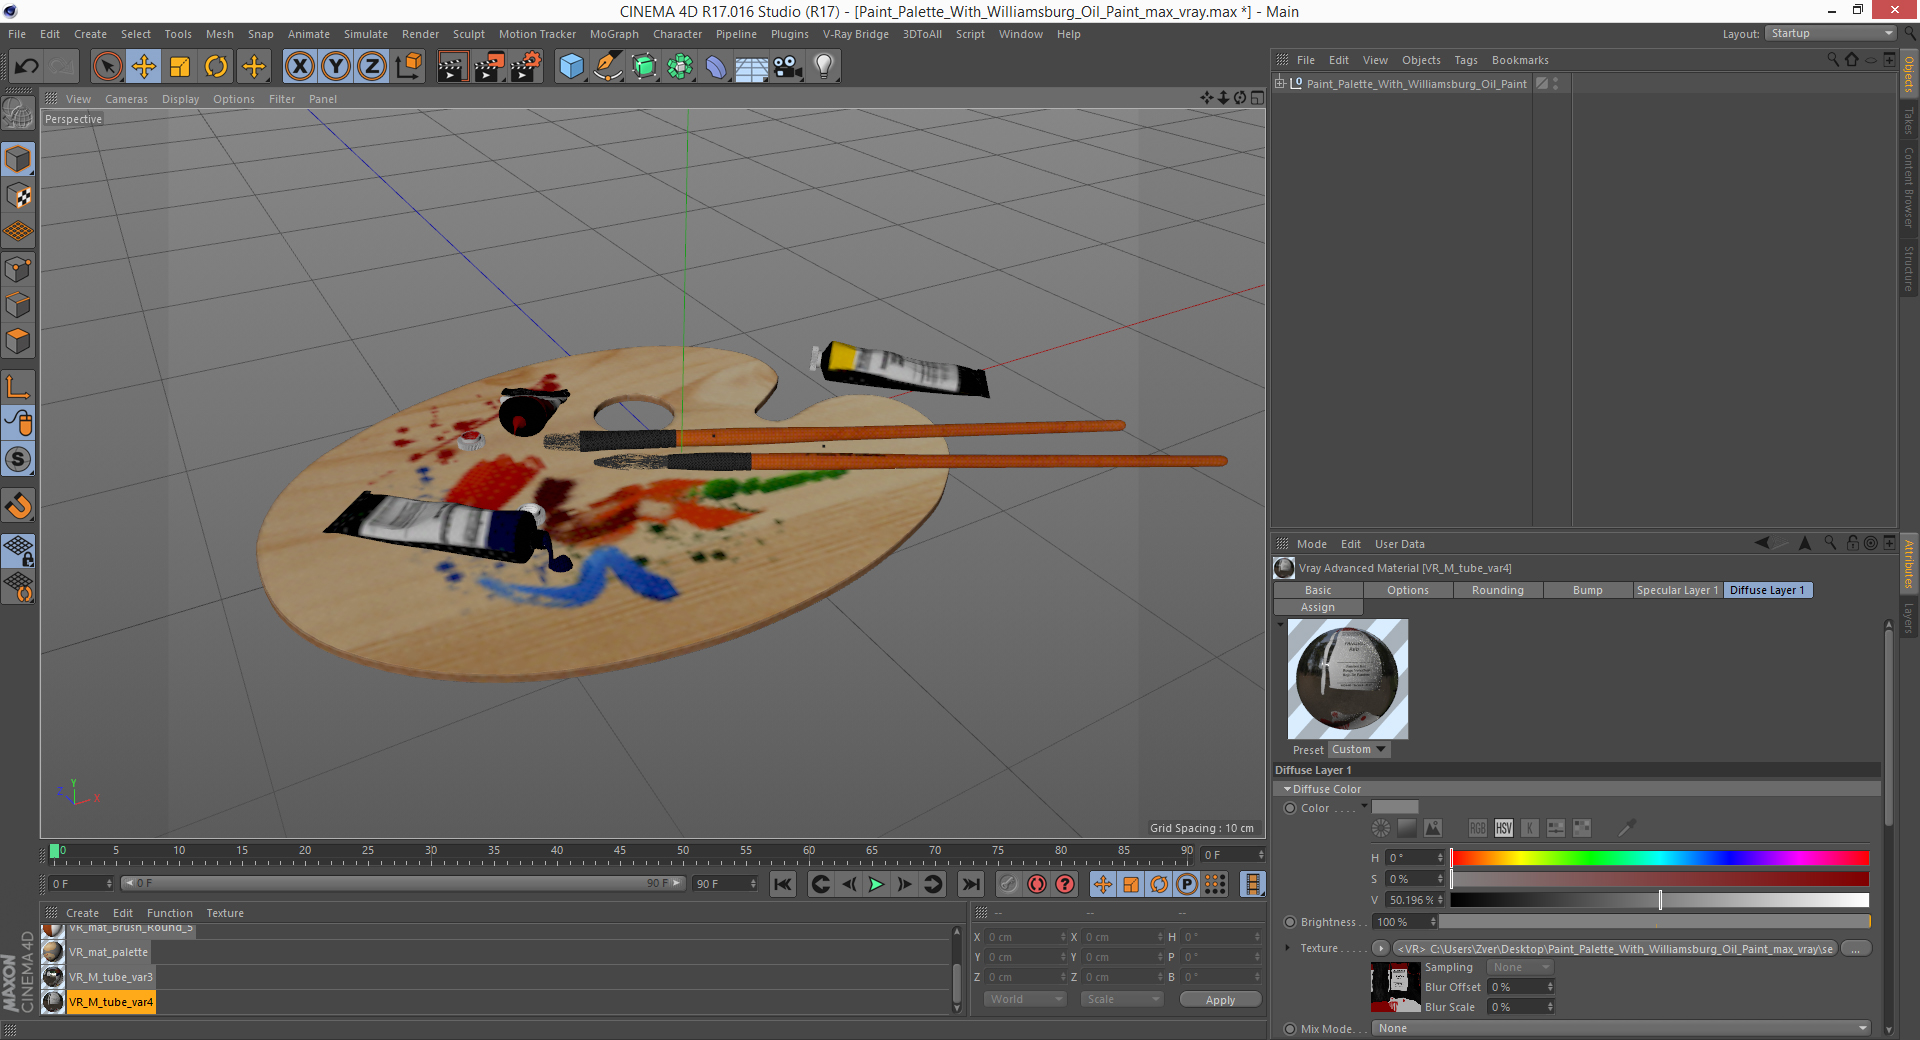Activate the Scale tool in top toolbar
The width and height of the screenshot is (1920, 1040).
click(180, 67)
